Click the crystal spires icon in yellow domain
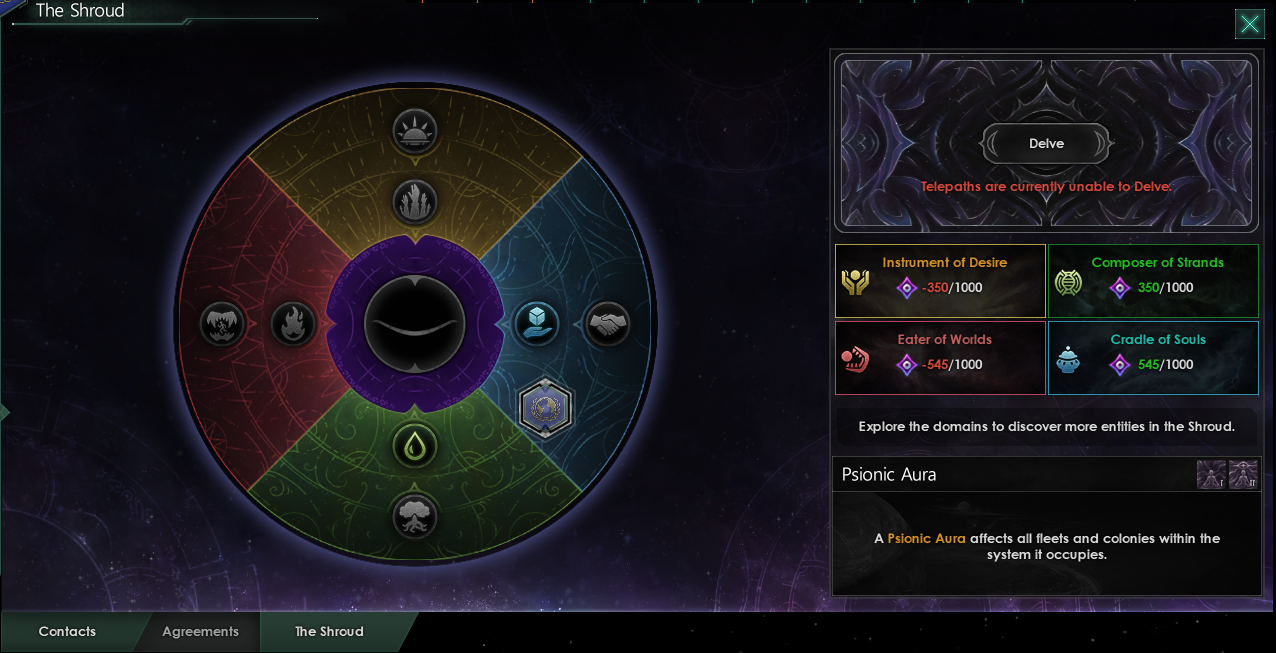The image size is (1276, 653). 414,202
